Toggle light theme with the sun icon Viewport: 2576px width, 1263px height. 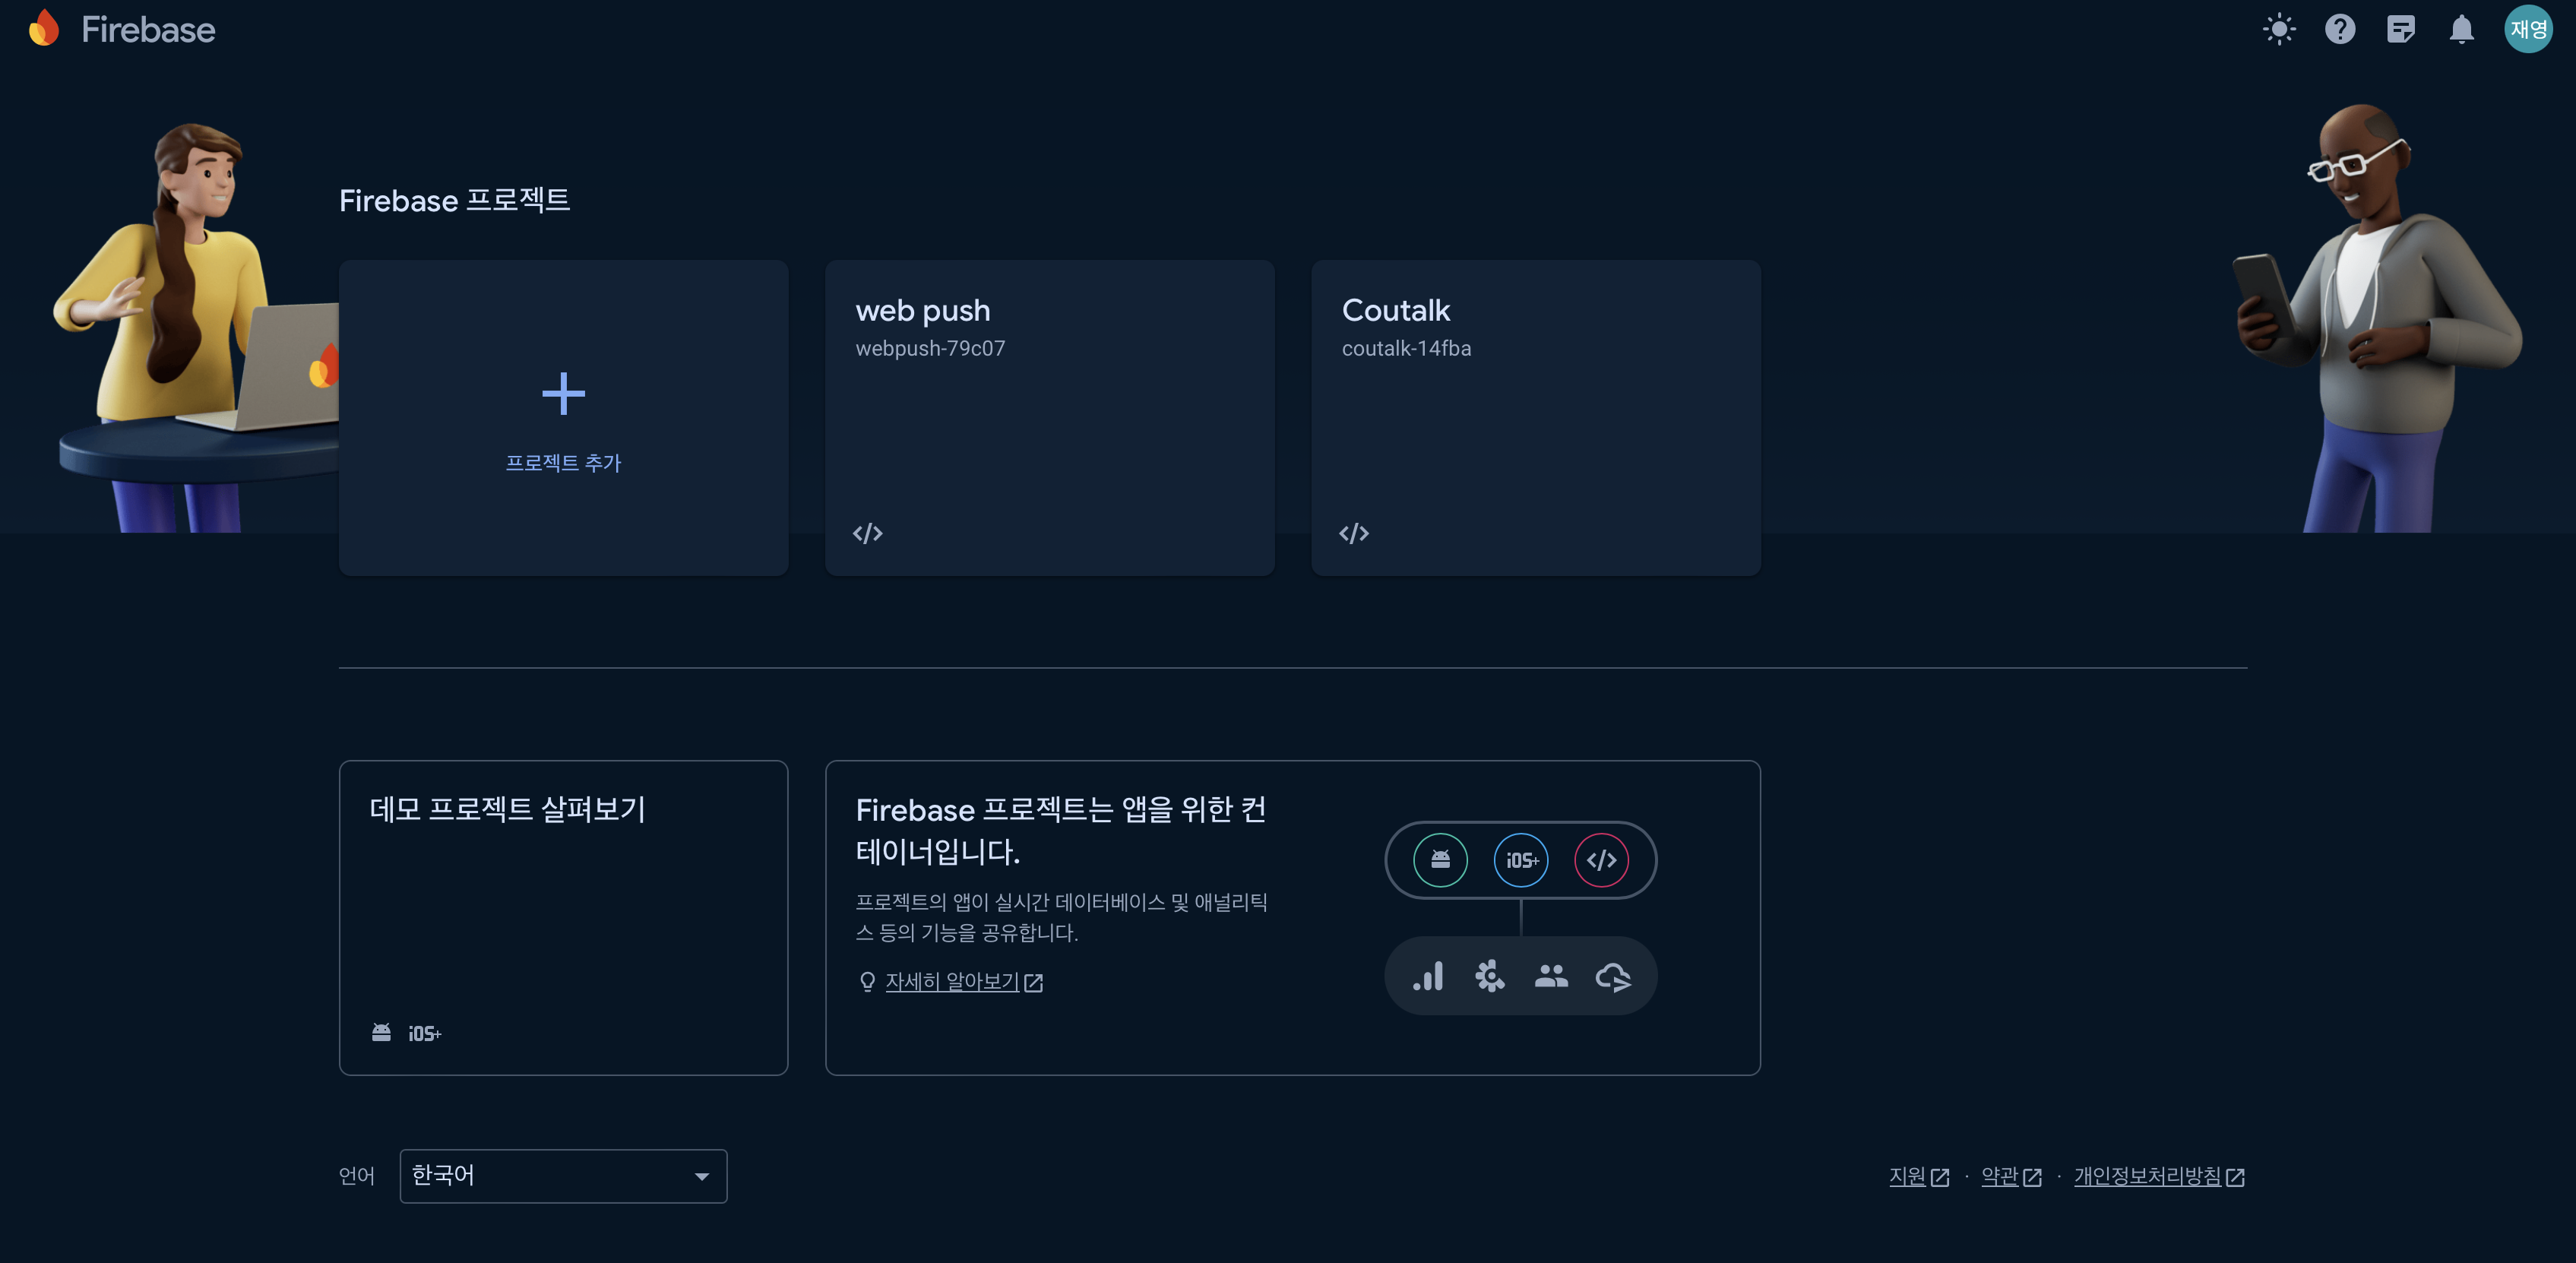[2280, 29]
